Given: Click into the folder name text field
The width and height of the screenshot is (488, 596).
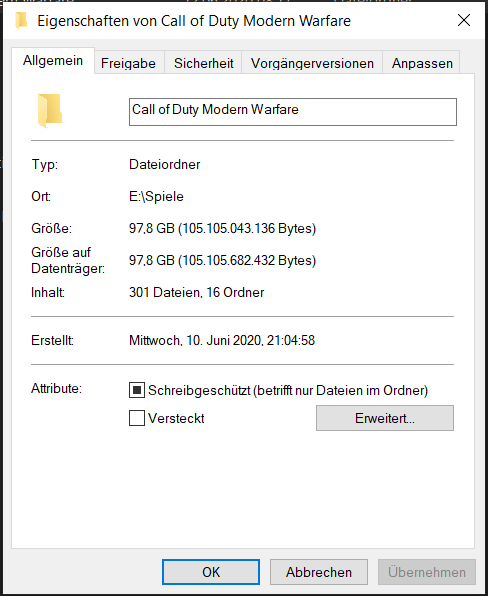Looking at the screenshot, I should point(293,112).
